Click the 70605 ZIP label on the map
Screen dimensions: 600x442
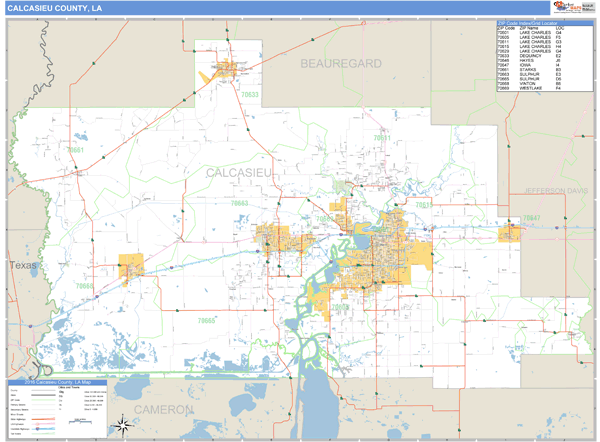340,307
